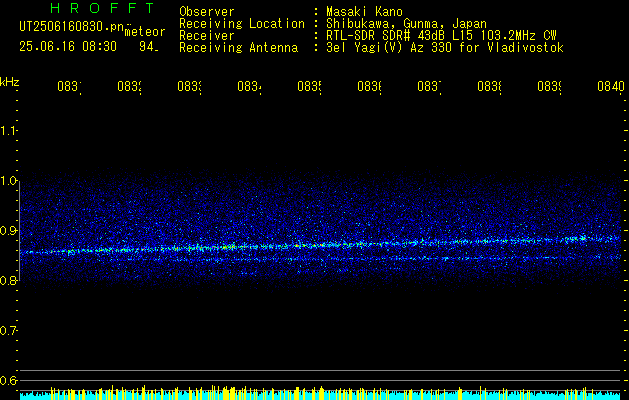Click the cyan and yellow signal level graph

click(320, 393)
